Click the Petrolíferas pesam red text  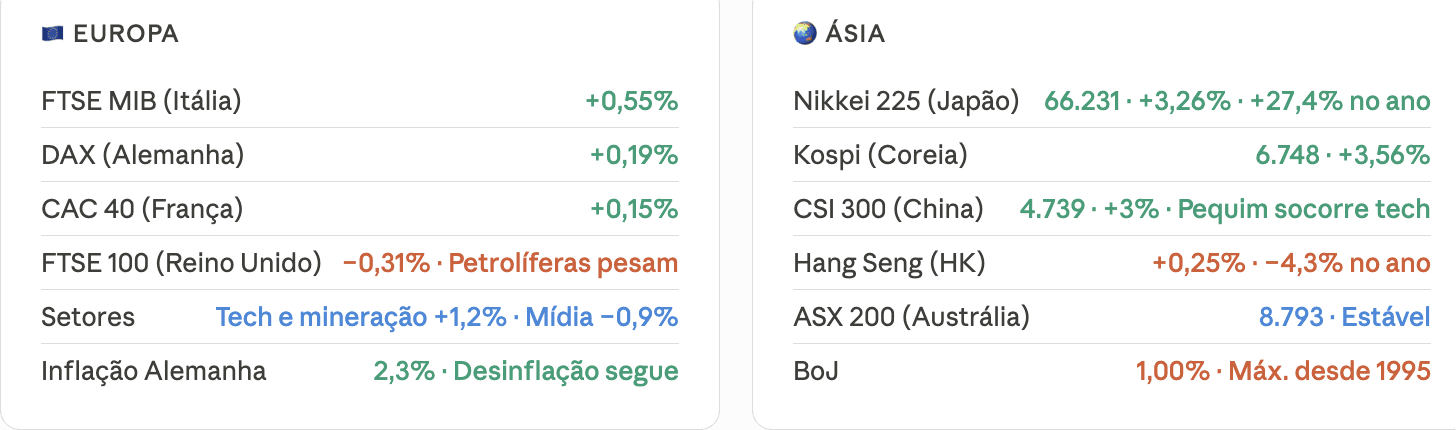click(x=563, y=263)
